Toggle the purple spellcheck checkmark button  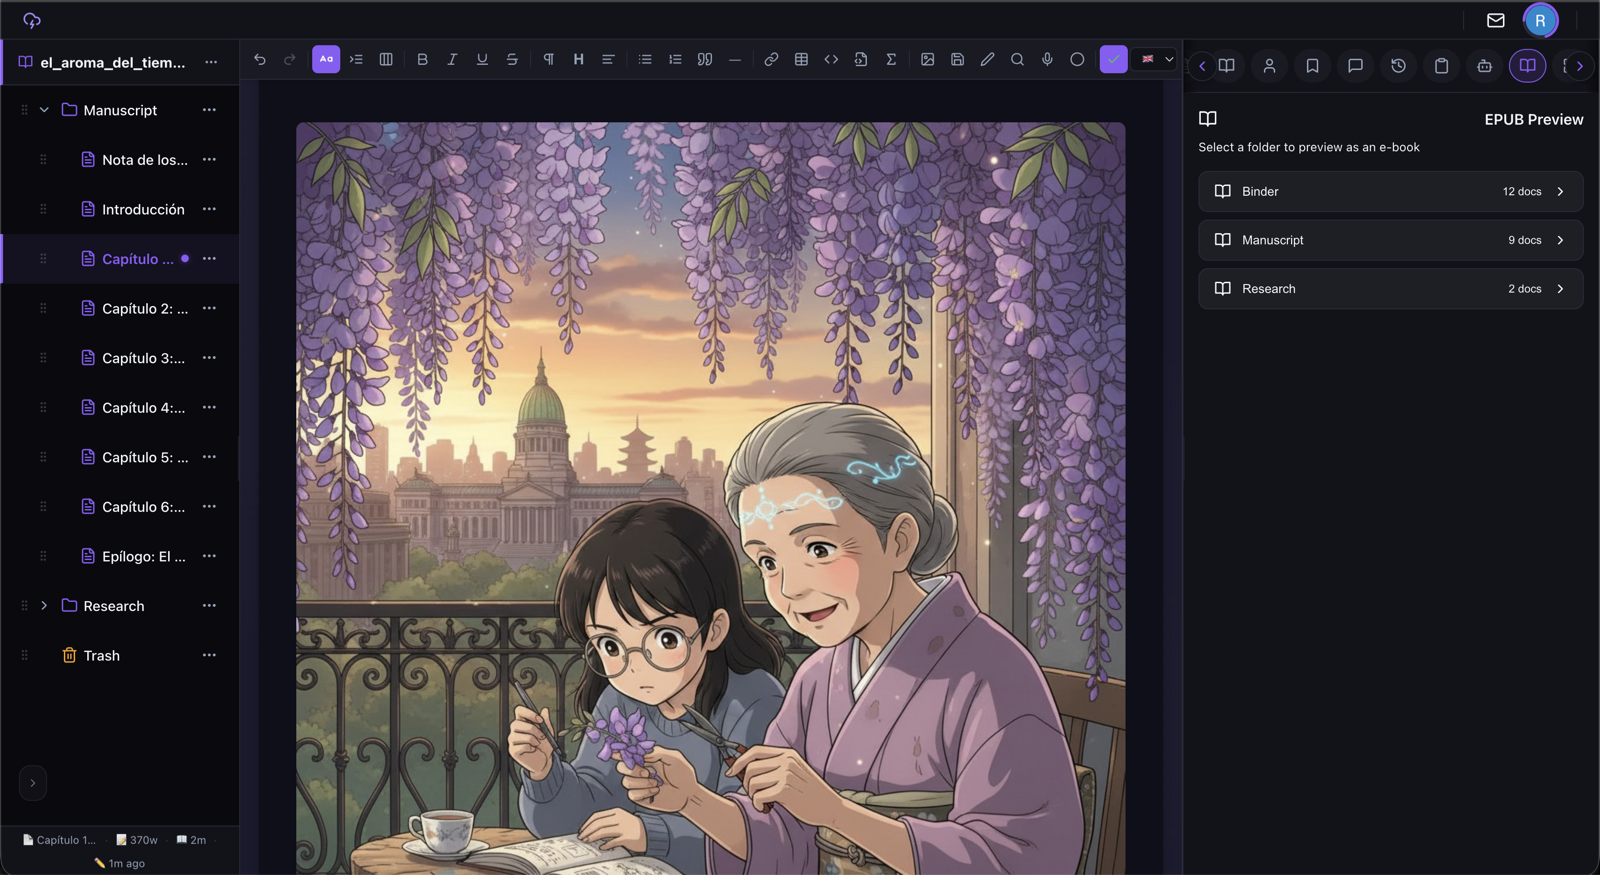[1113, 60]
